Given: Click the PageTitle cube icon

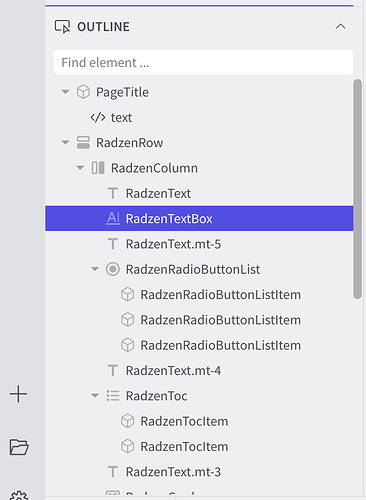Looking at the screenshot, I should coord(83,92).
